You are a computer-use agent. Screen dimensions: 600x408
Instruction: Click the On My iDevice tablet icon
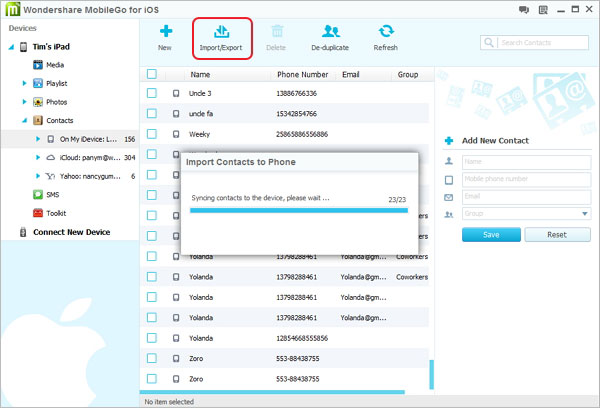coord(51,139)
